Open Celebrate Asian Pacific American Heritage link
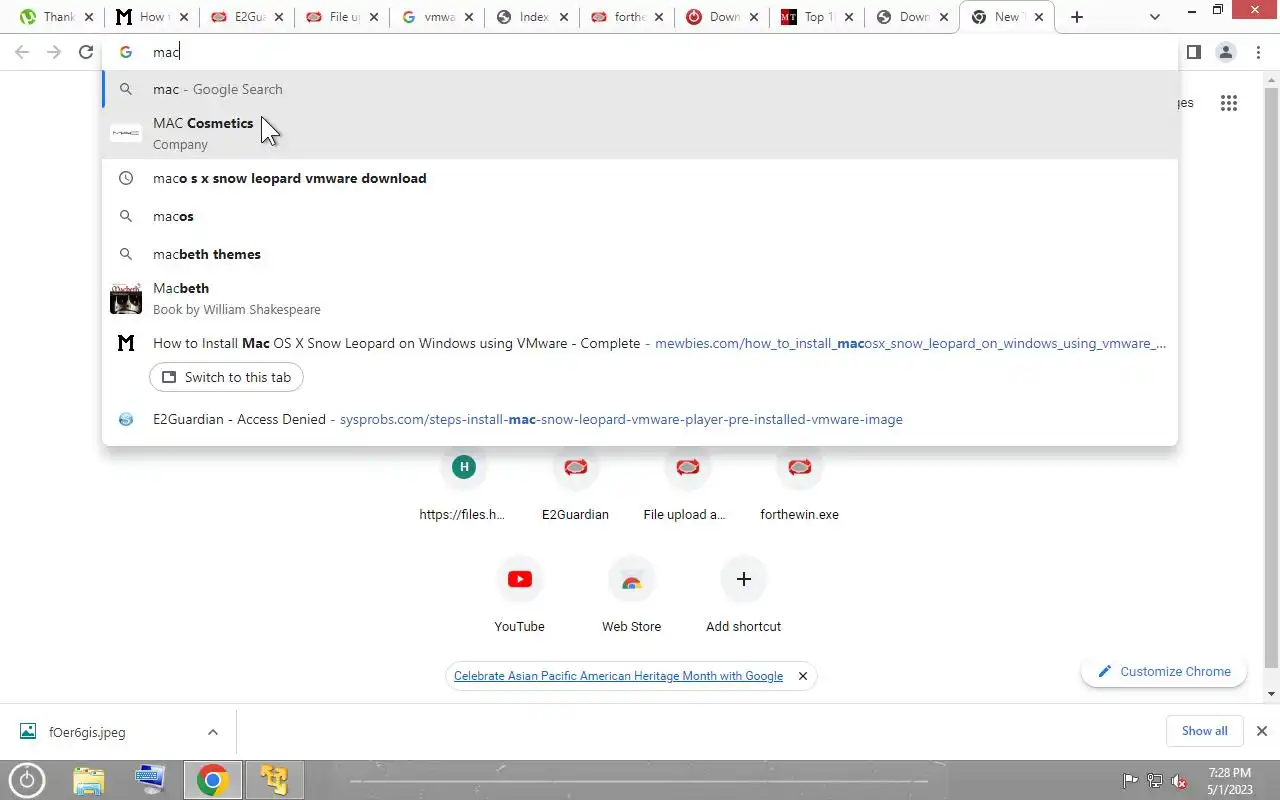This screenshot has height=800, width=1280. coord(618,676)
